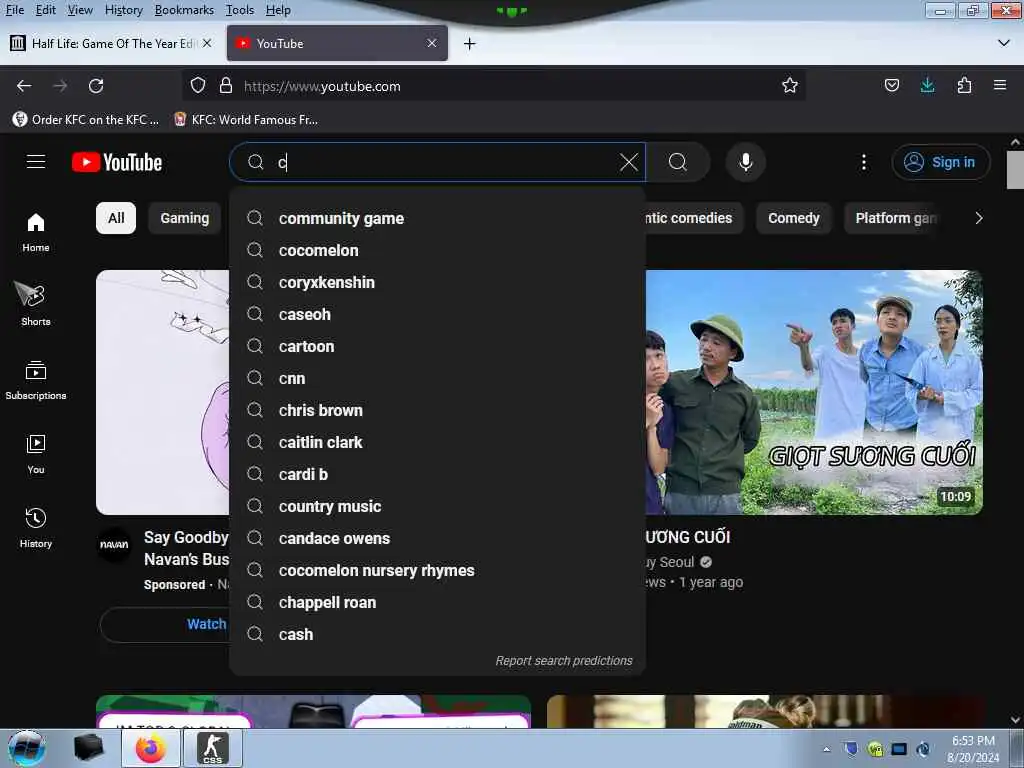Open a new browser tab
Viewport: 1024px width, 768px height.
[x=470, y=44]
